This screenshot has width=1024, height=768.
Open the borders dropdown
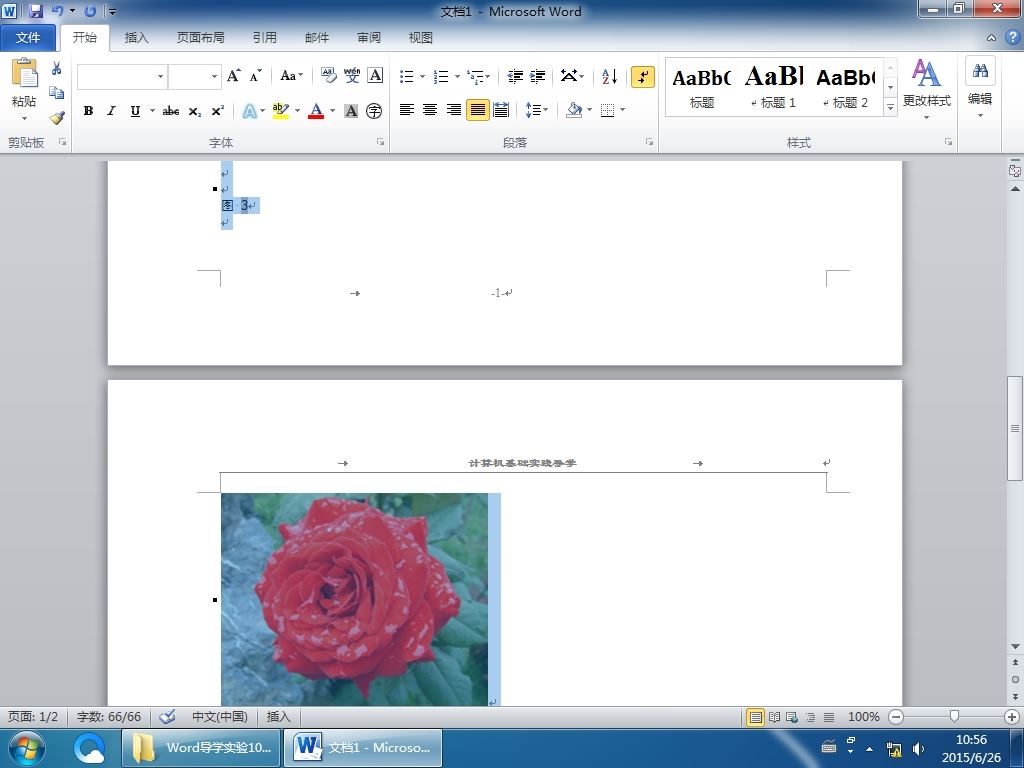tap(622, 110)
